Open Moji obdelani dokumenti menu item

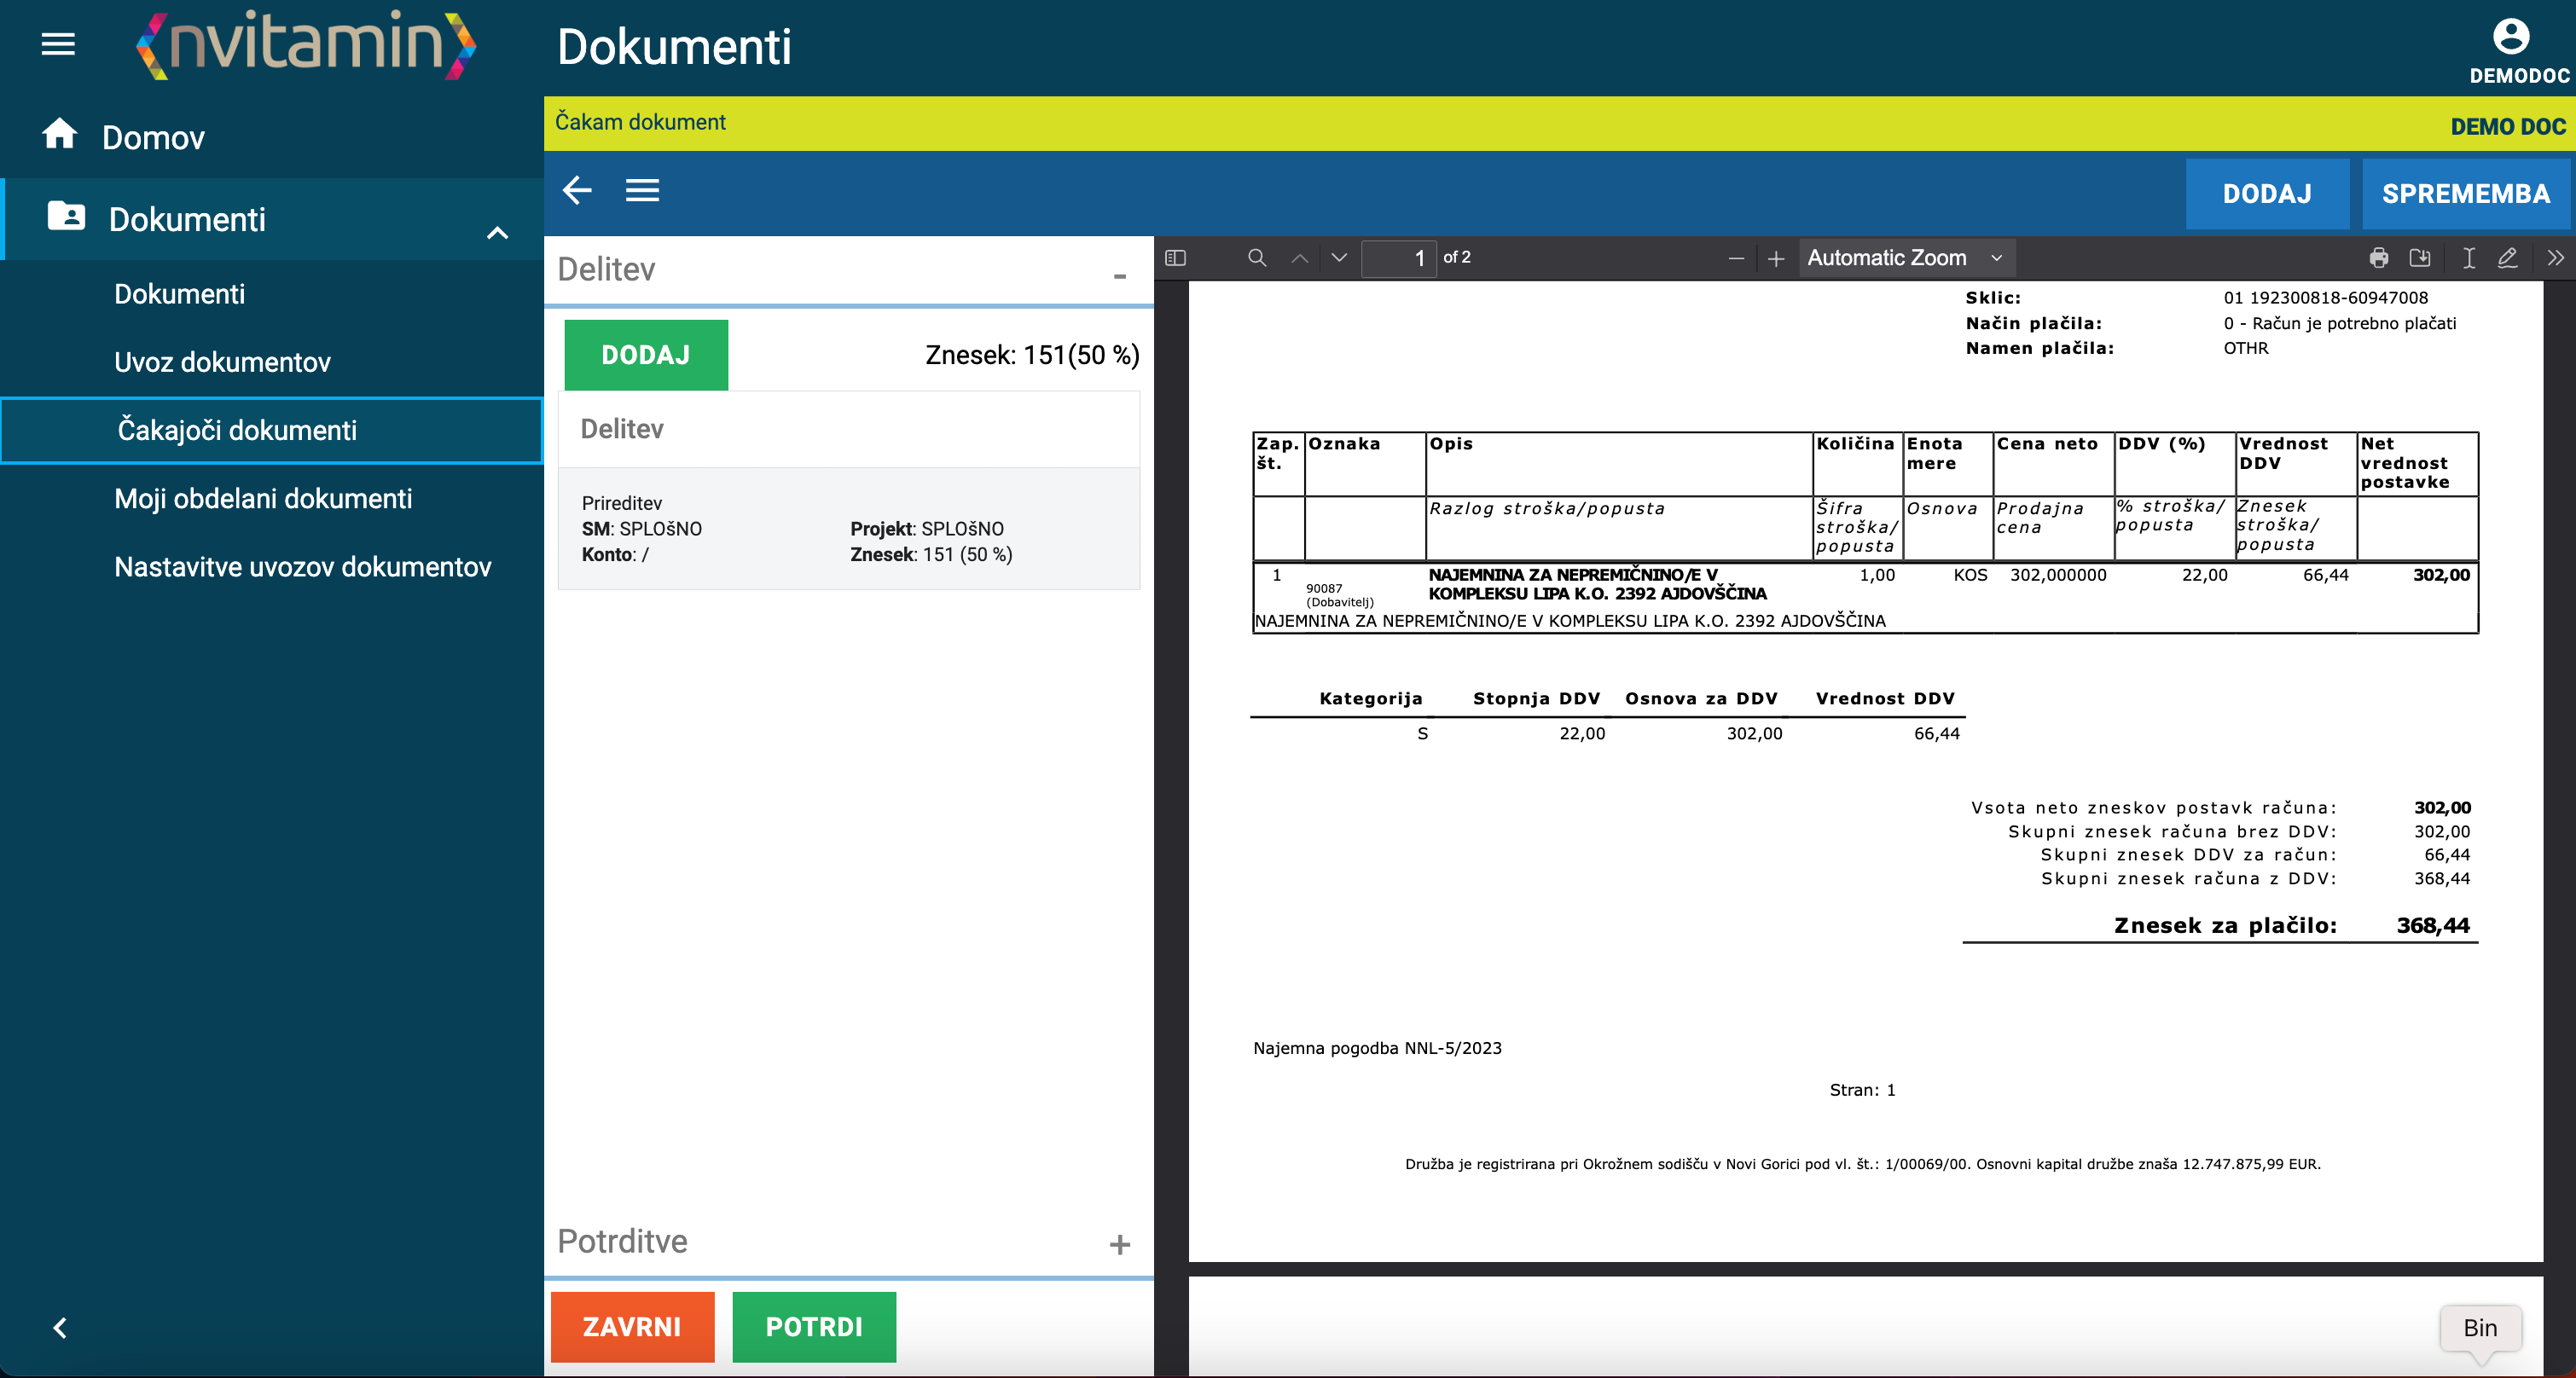pyautogui.click(x=263, y=498)
